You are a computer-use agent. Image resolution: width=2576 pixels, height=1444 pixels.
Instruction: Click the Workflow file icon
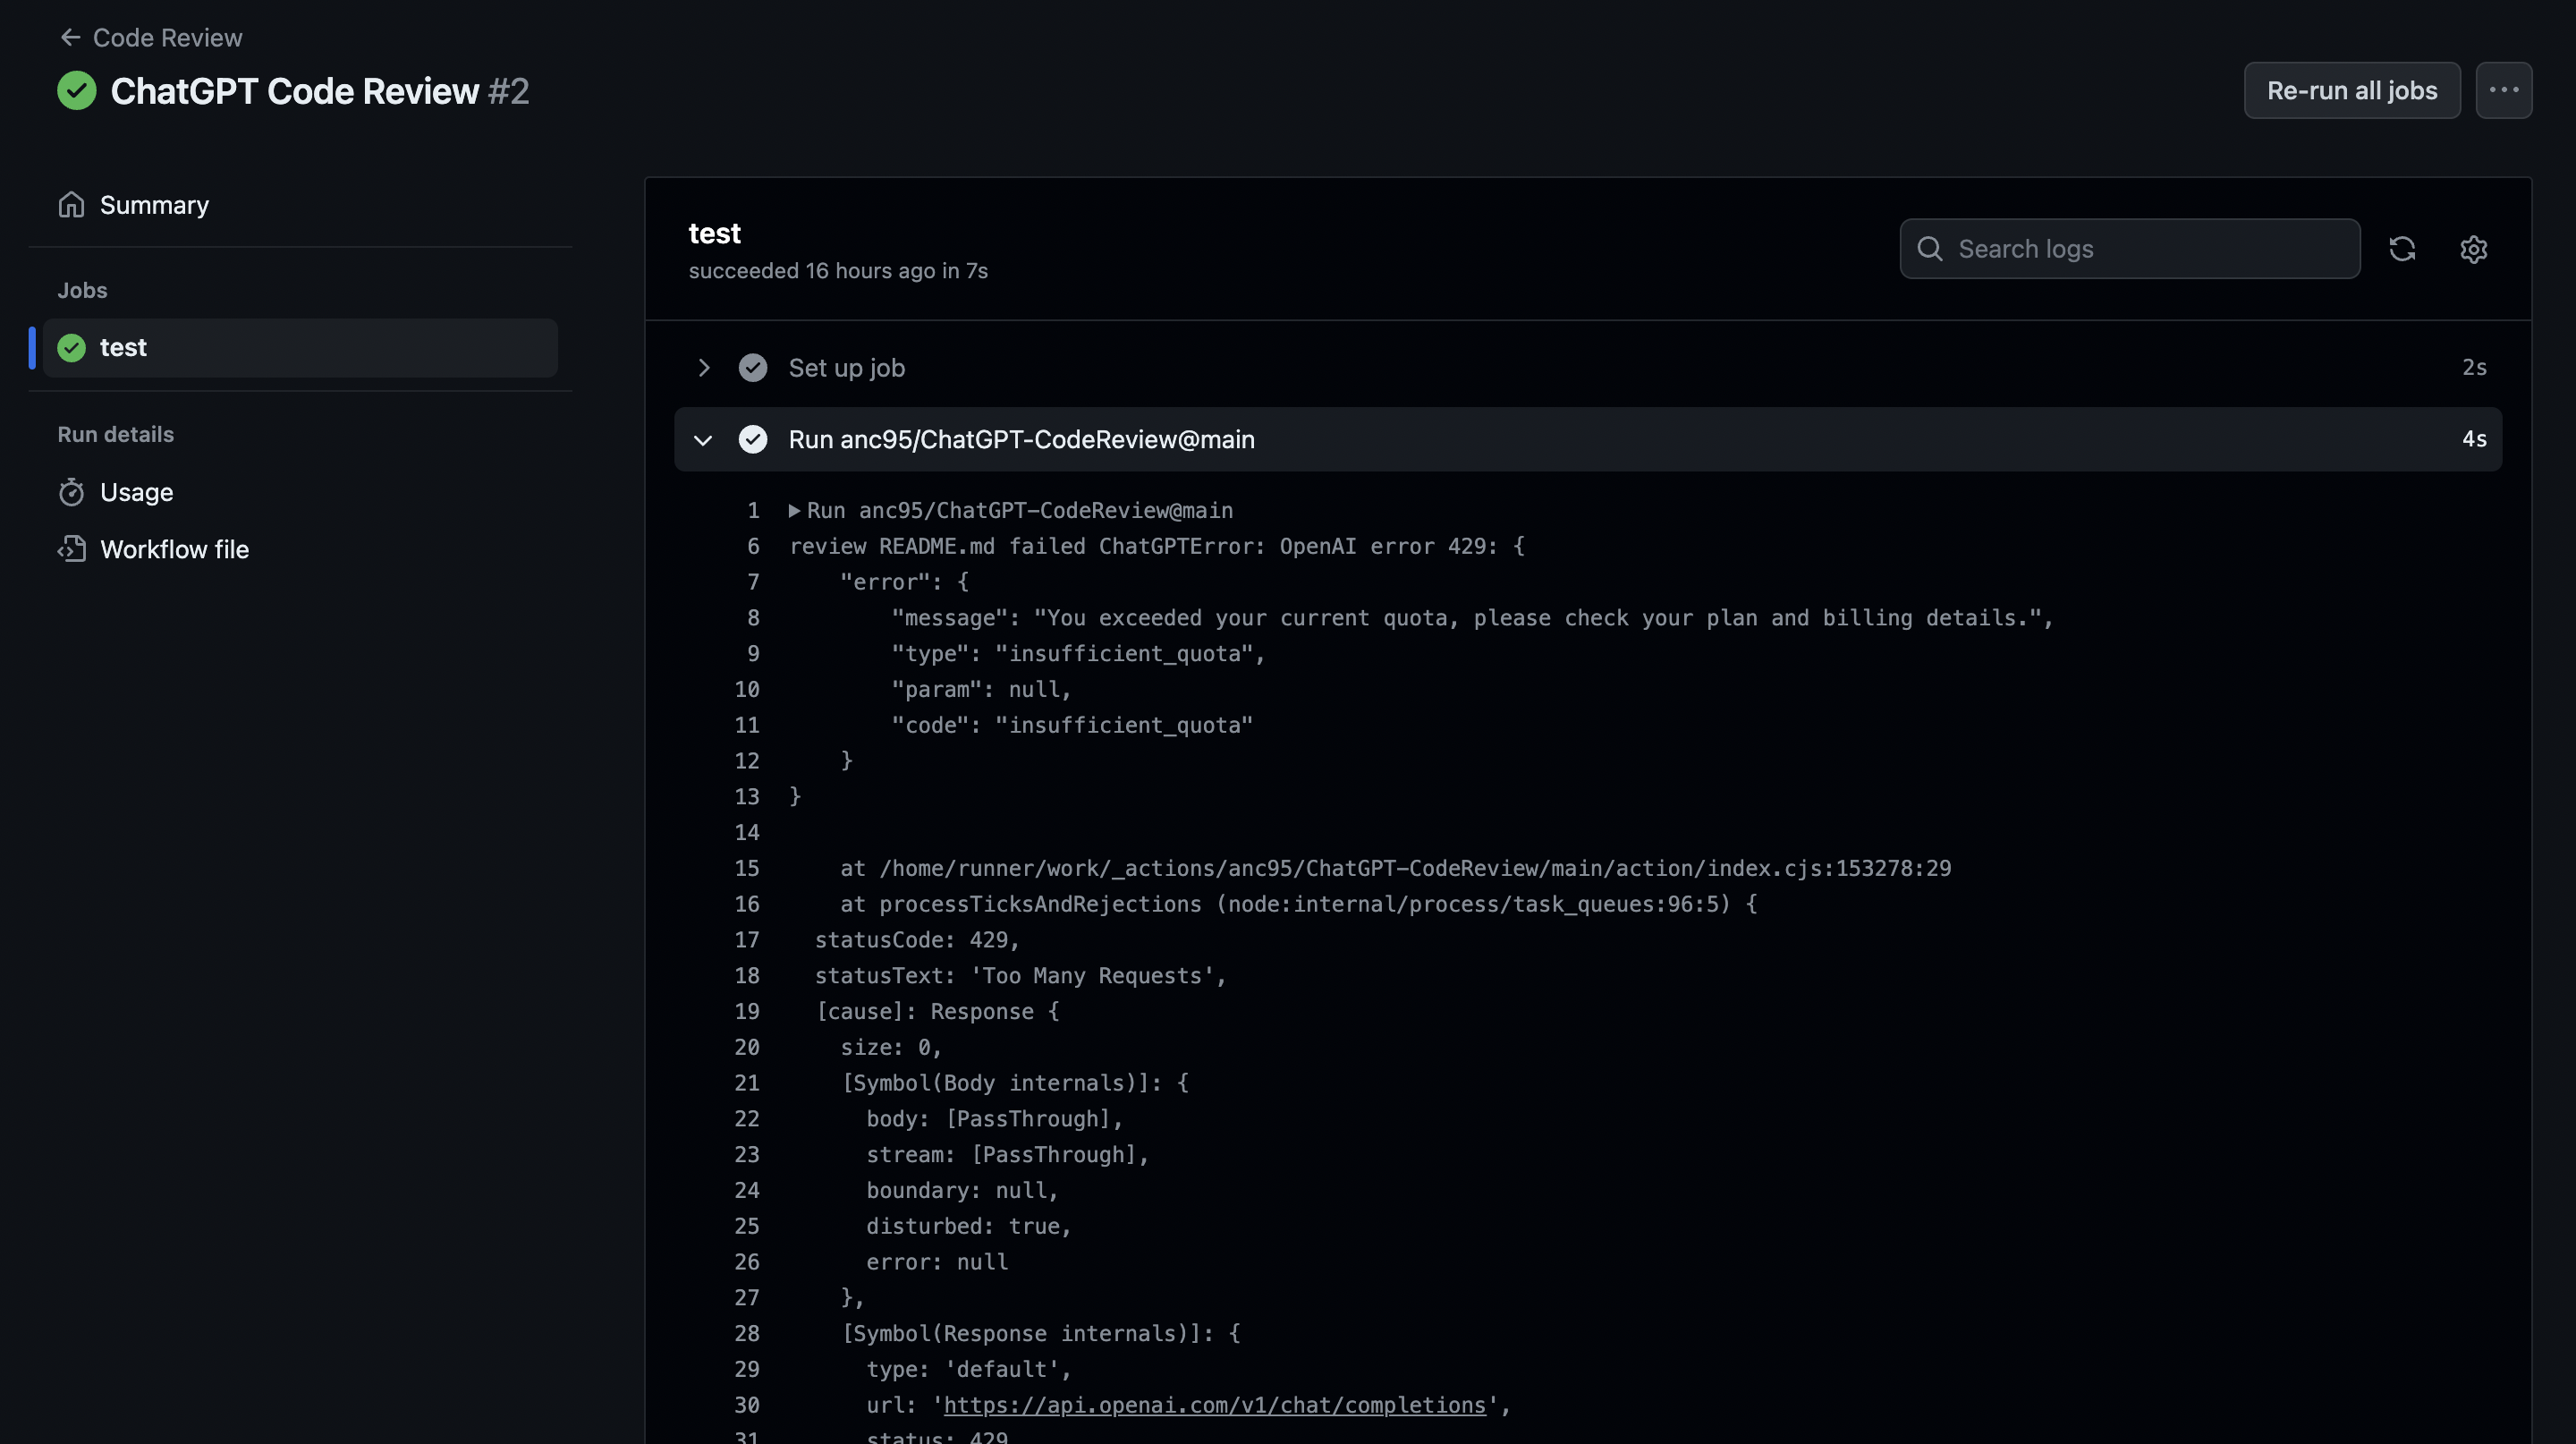(71, 549)
